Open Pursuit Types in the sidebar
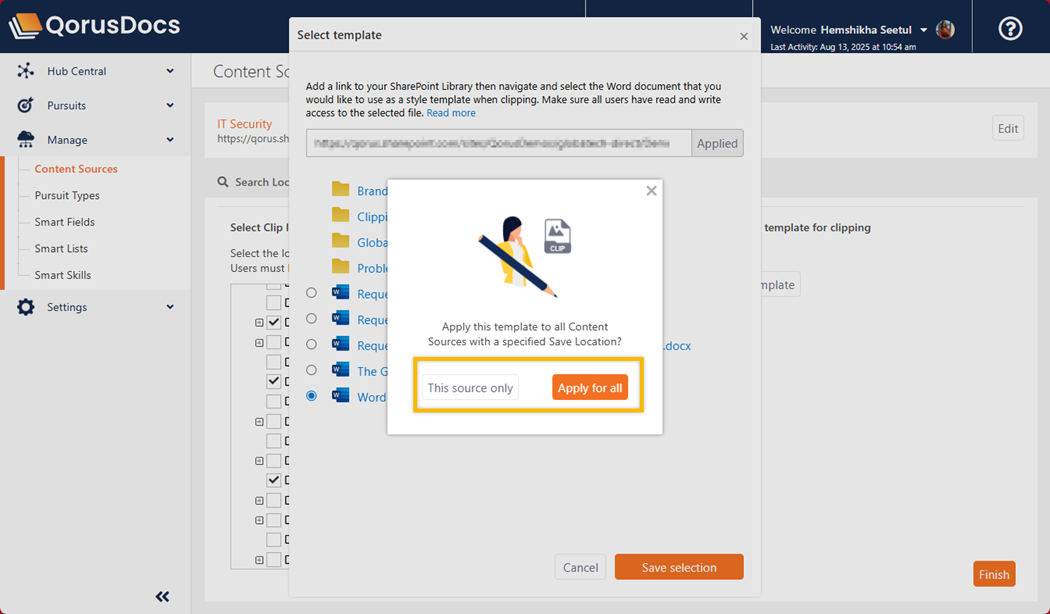Image resolution: width=1050 pixels, height=614 pixels. tap(67, 196)
